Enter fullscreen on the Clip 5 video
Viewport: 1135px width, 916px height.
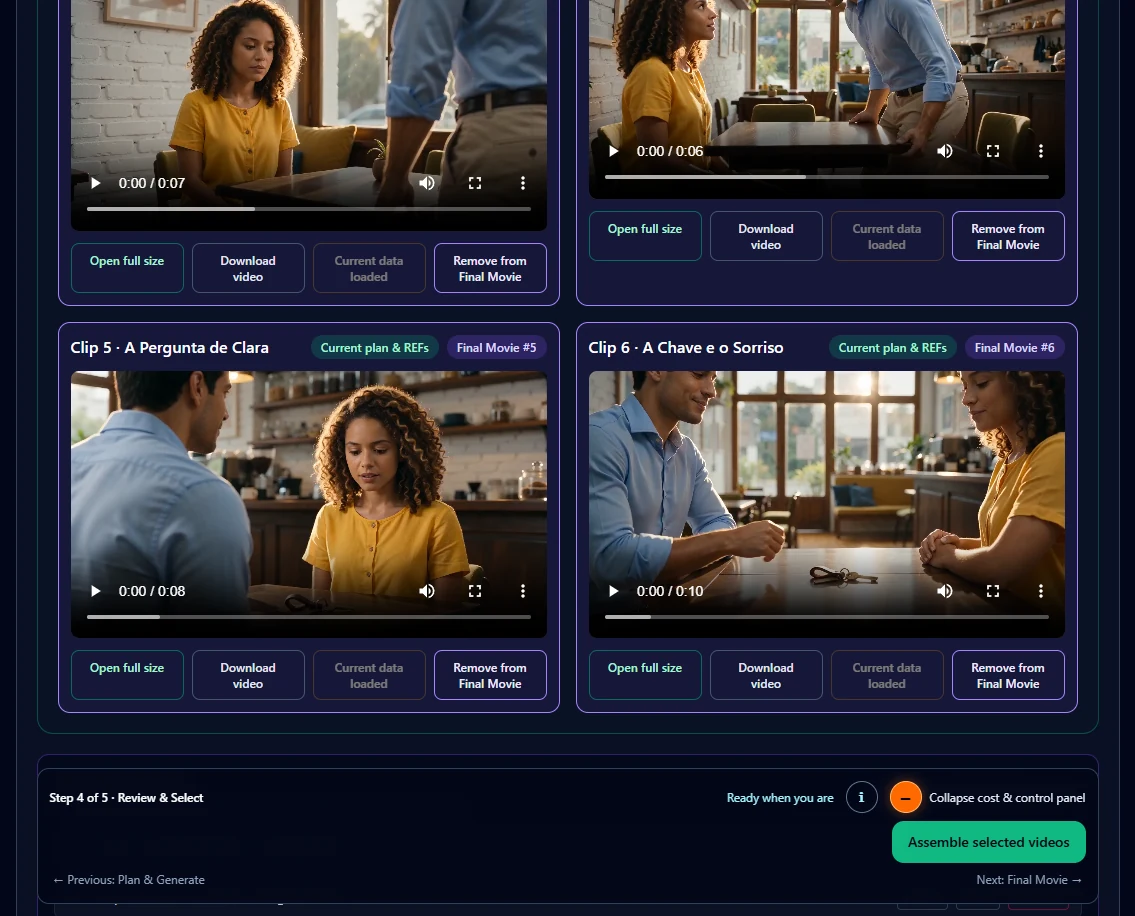[x=475, y=591]
